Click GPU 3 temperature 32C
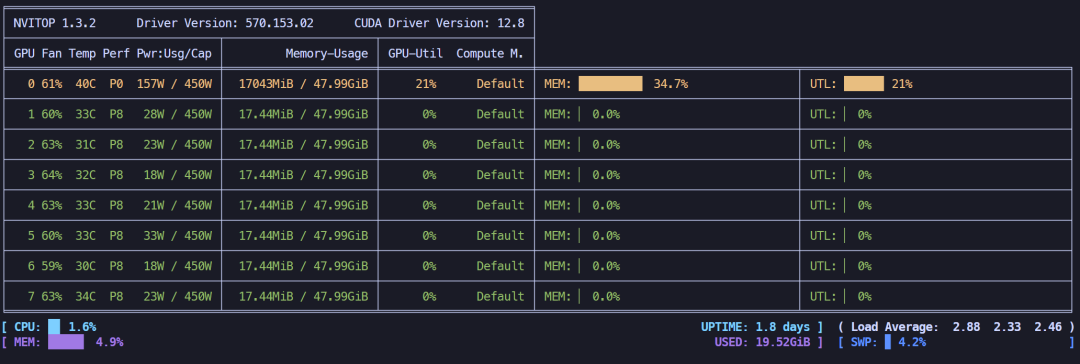The width and height of the screenshot is (1080, 364). tap(85, 175)
